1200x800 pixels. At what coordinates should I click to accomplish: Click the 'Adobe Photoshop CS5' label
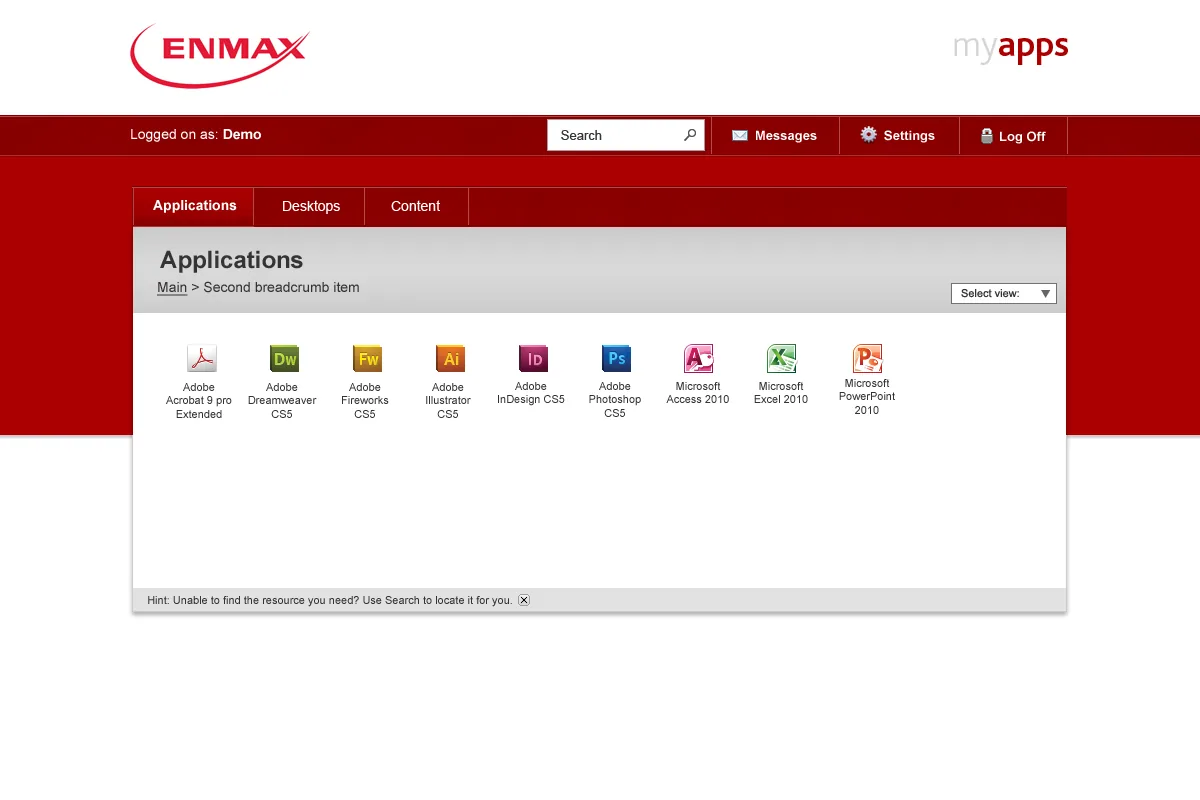coord(615,400)
